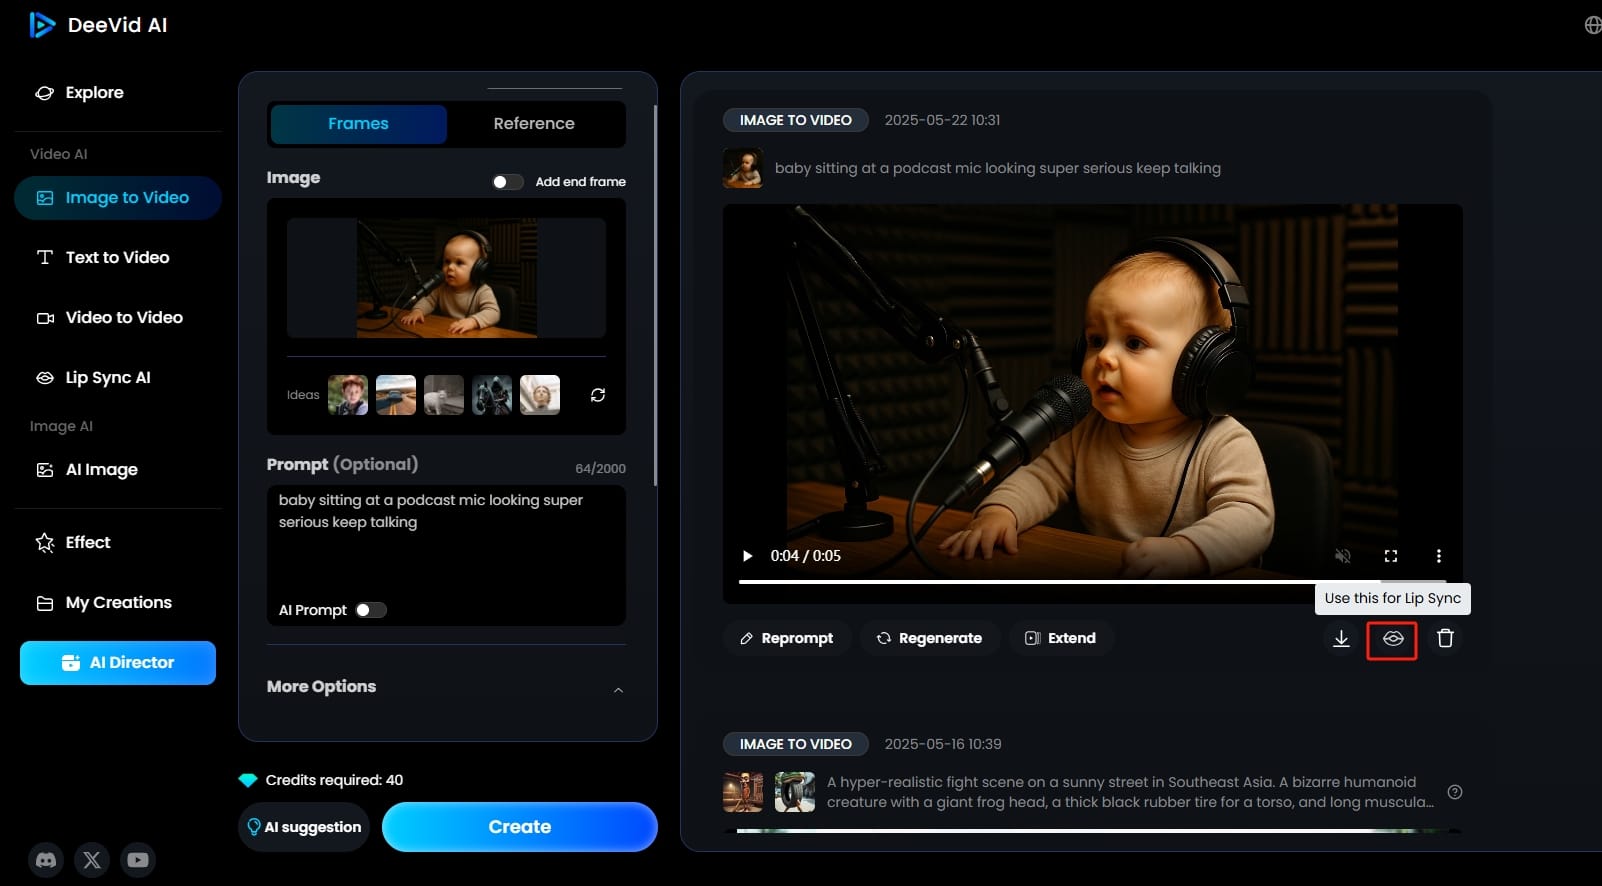Viewport: 1602px width, 886px height.
Task: Open the Explore page
Action: tap(80, 93)
